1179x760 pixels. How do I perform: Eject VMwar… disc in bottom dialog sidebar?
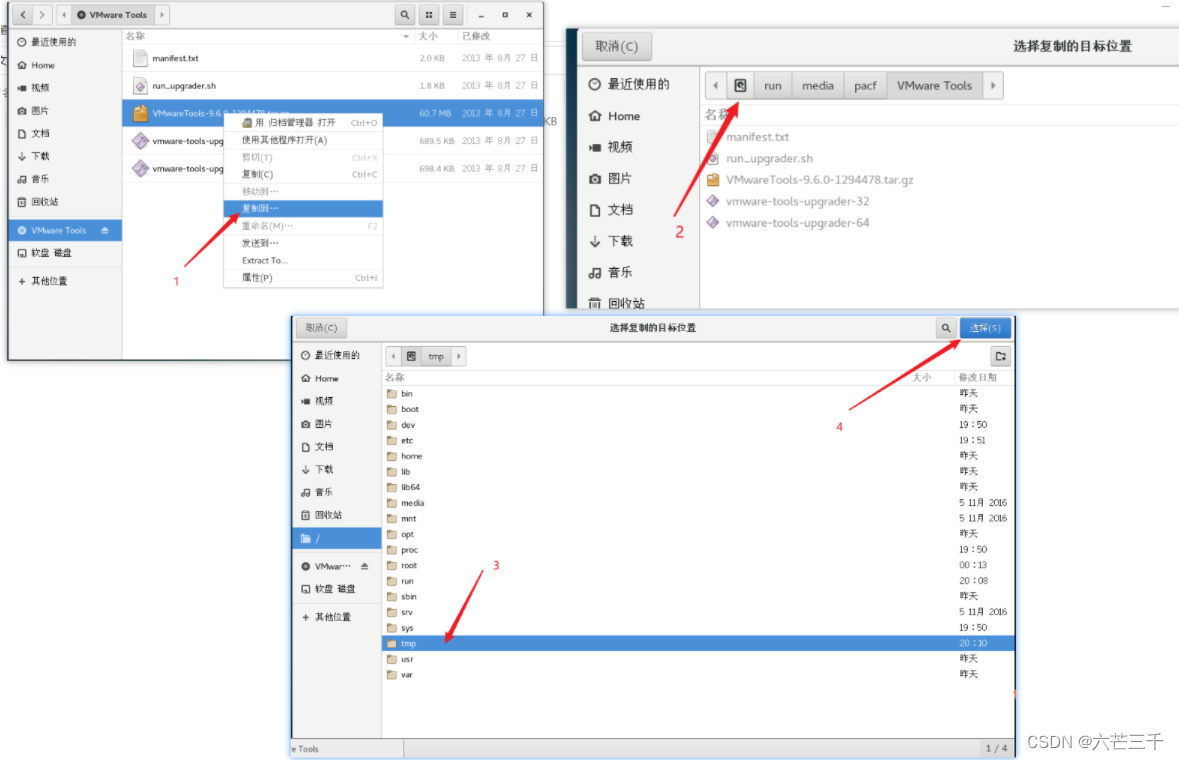pyautogui.click(x=365, y=566)
